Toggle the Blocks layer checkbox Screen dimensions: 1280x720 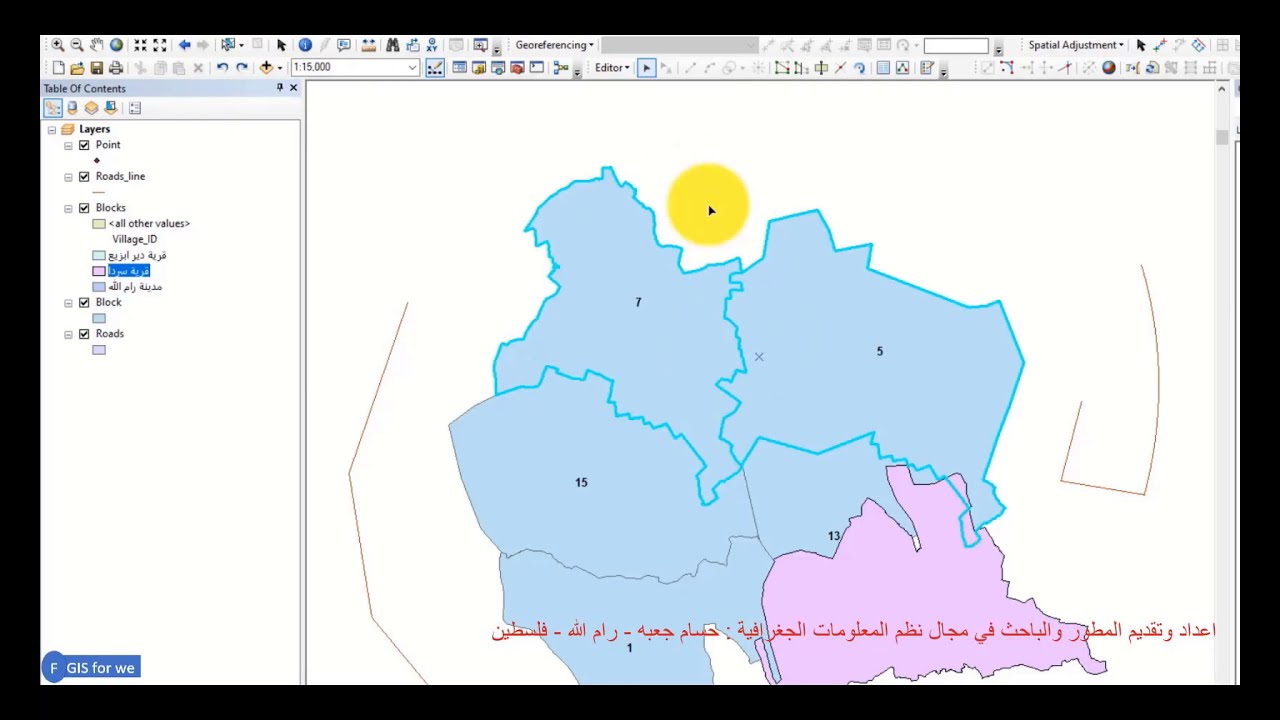coord(84,208)
